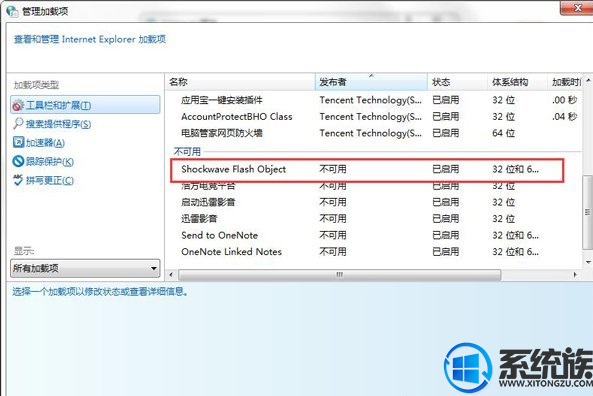Image resolution: width=593 pixels, height=396 pixels.
Task: Click the 不可用 group header
Action: click(x=187, y=152)
